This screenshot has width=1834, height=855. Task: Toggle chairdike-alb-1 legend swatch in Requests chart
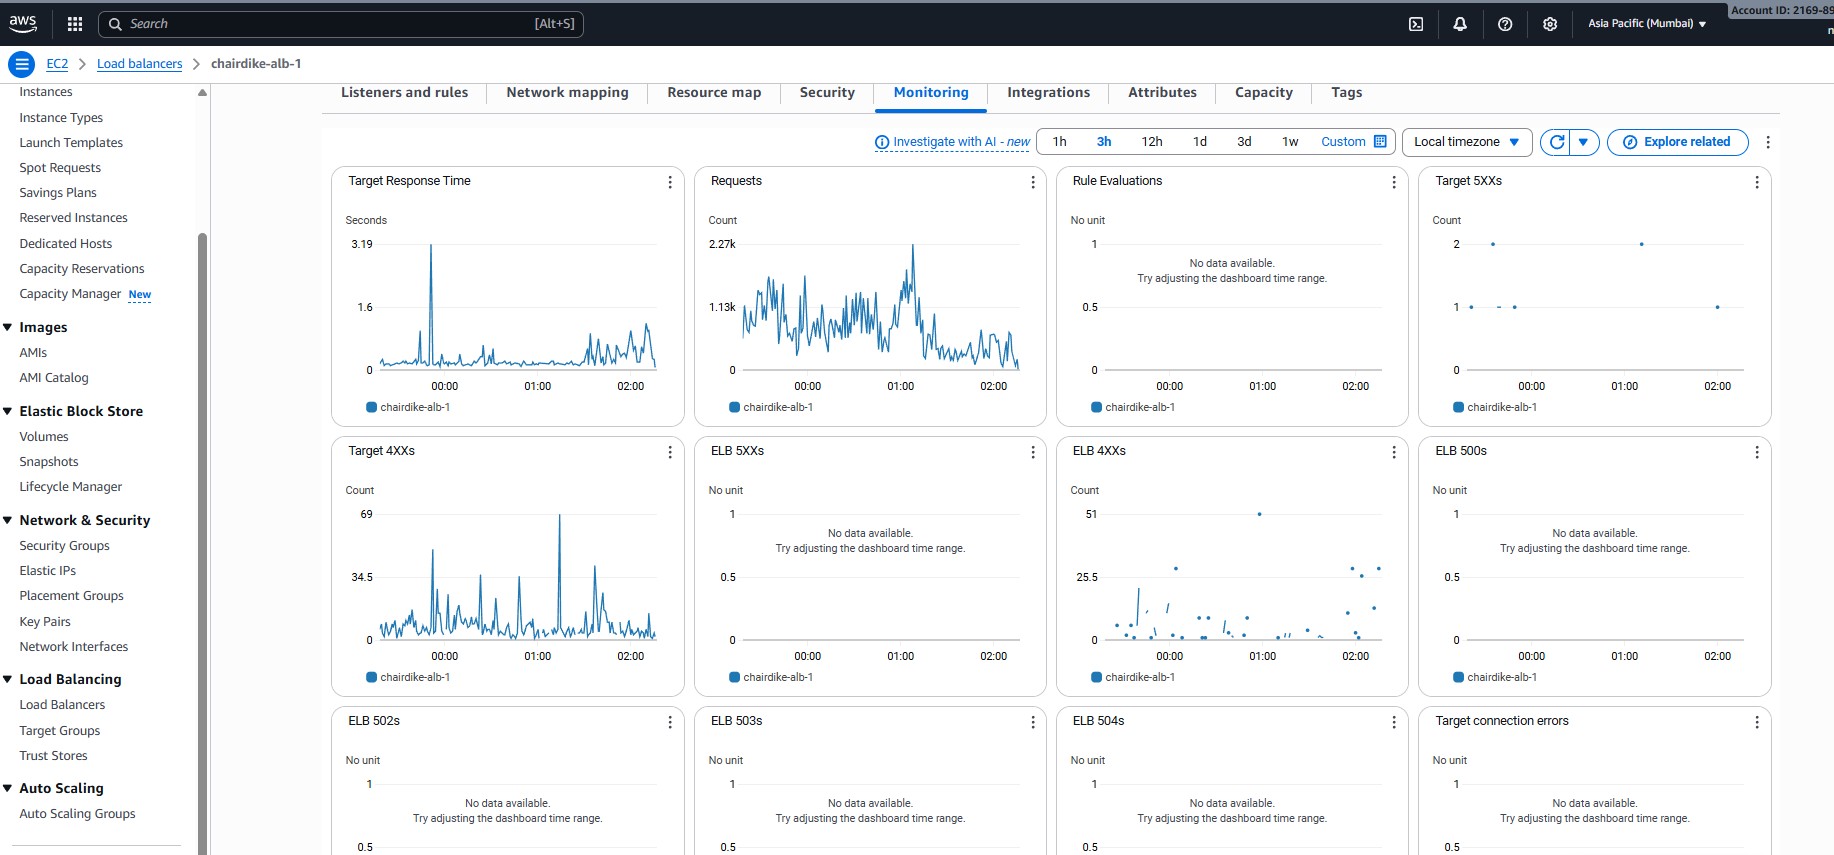[734, 407]
